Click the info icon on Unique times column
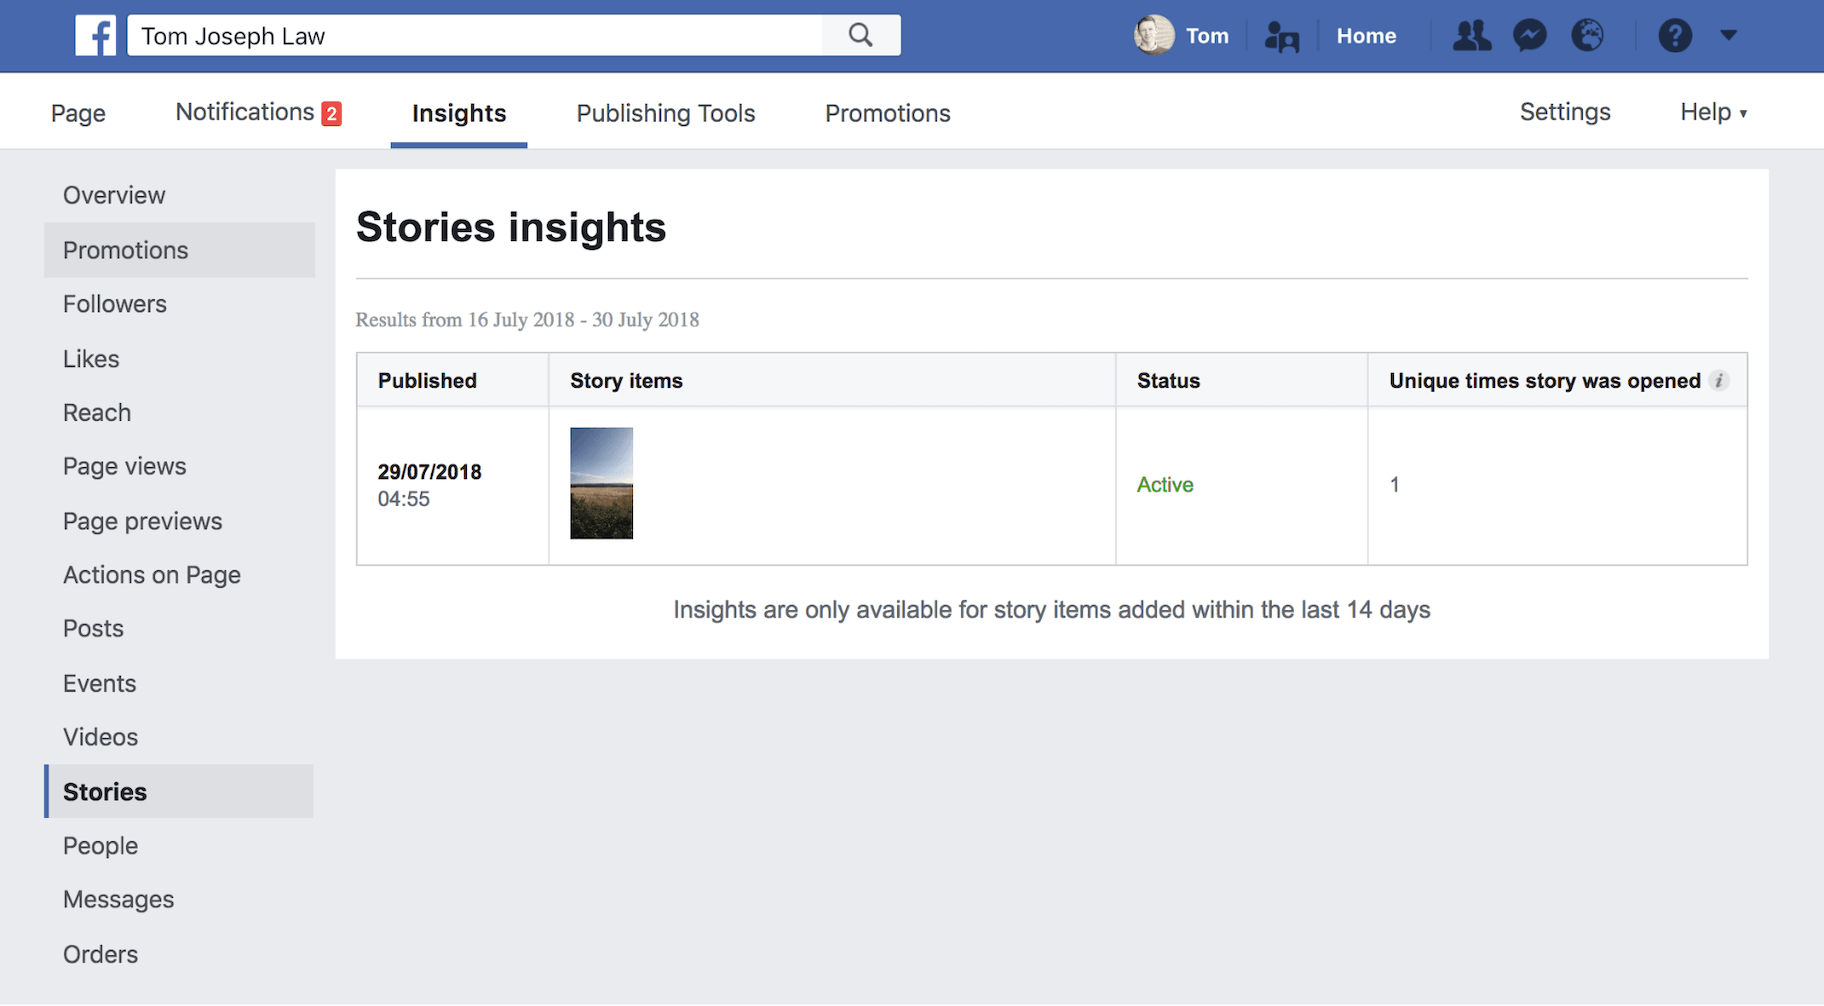1824x1006 pixels. 1719,380
